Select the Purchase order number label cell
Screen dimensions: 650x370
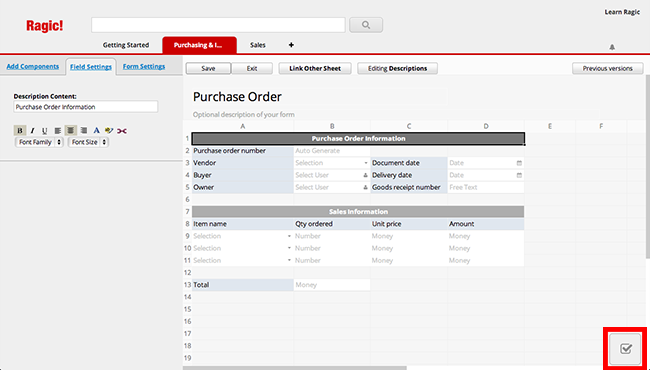243,151
